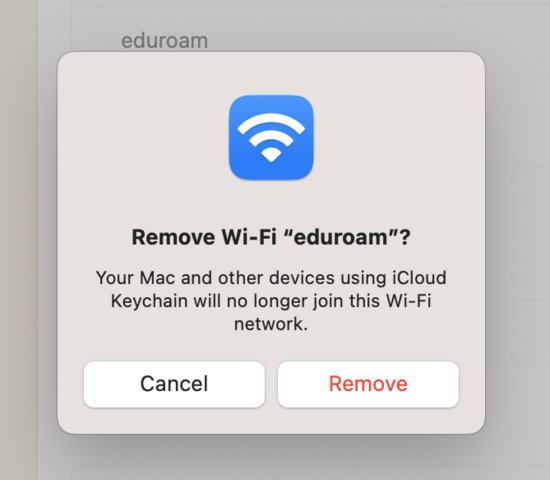Click the empty dialog area above the Wi-Fi icon
This screenshot has width=550, height=480.
coord(271,73)
